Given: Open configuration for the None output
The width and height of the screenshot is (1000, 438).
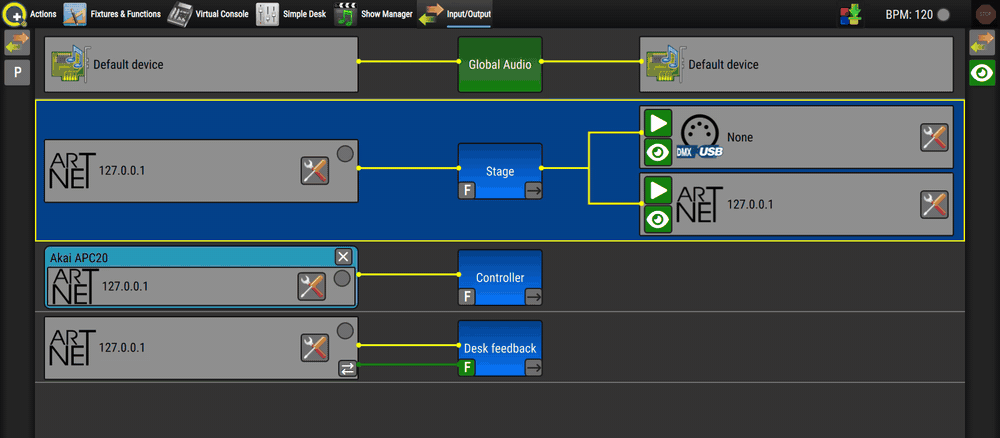Looking at the screenshot, I should coord(934,137).
